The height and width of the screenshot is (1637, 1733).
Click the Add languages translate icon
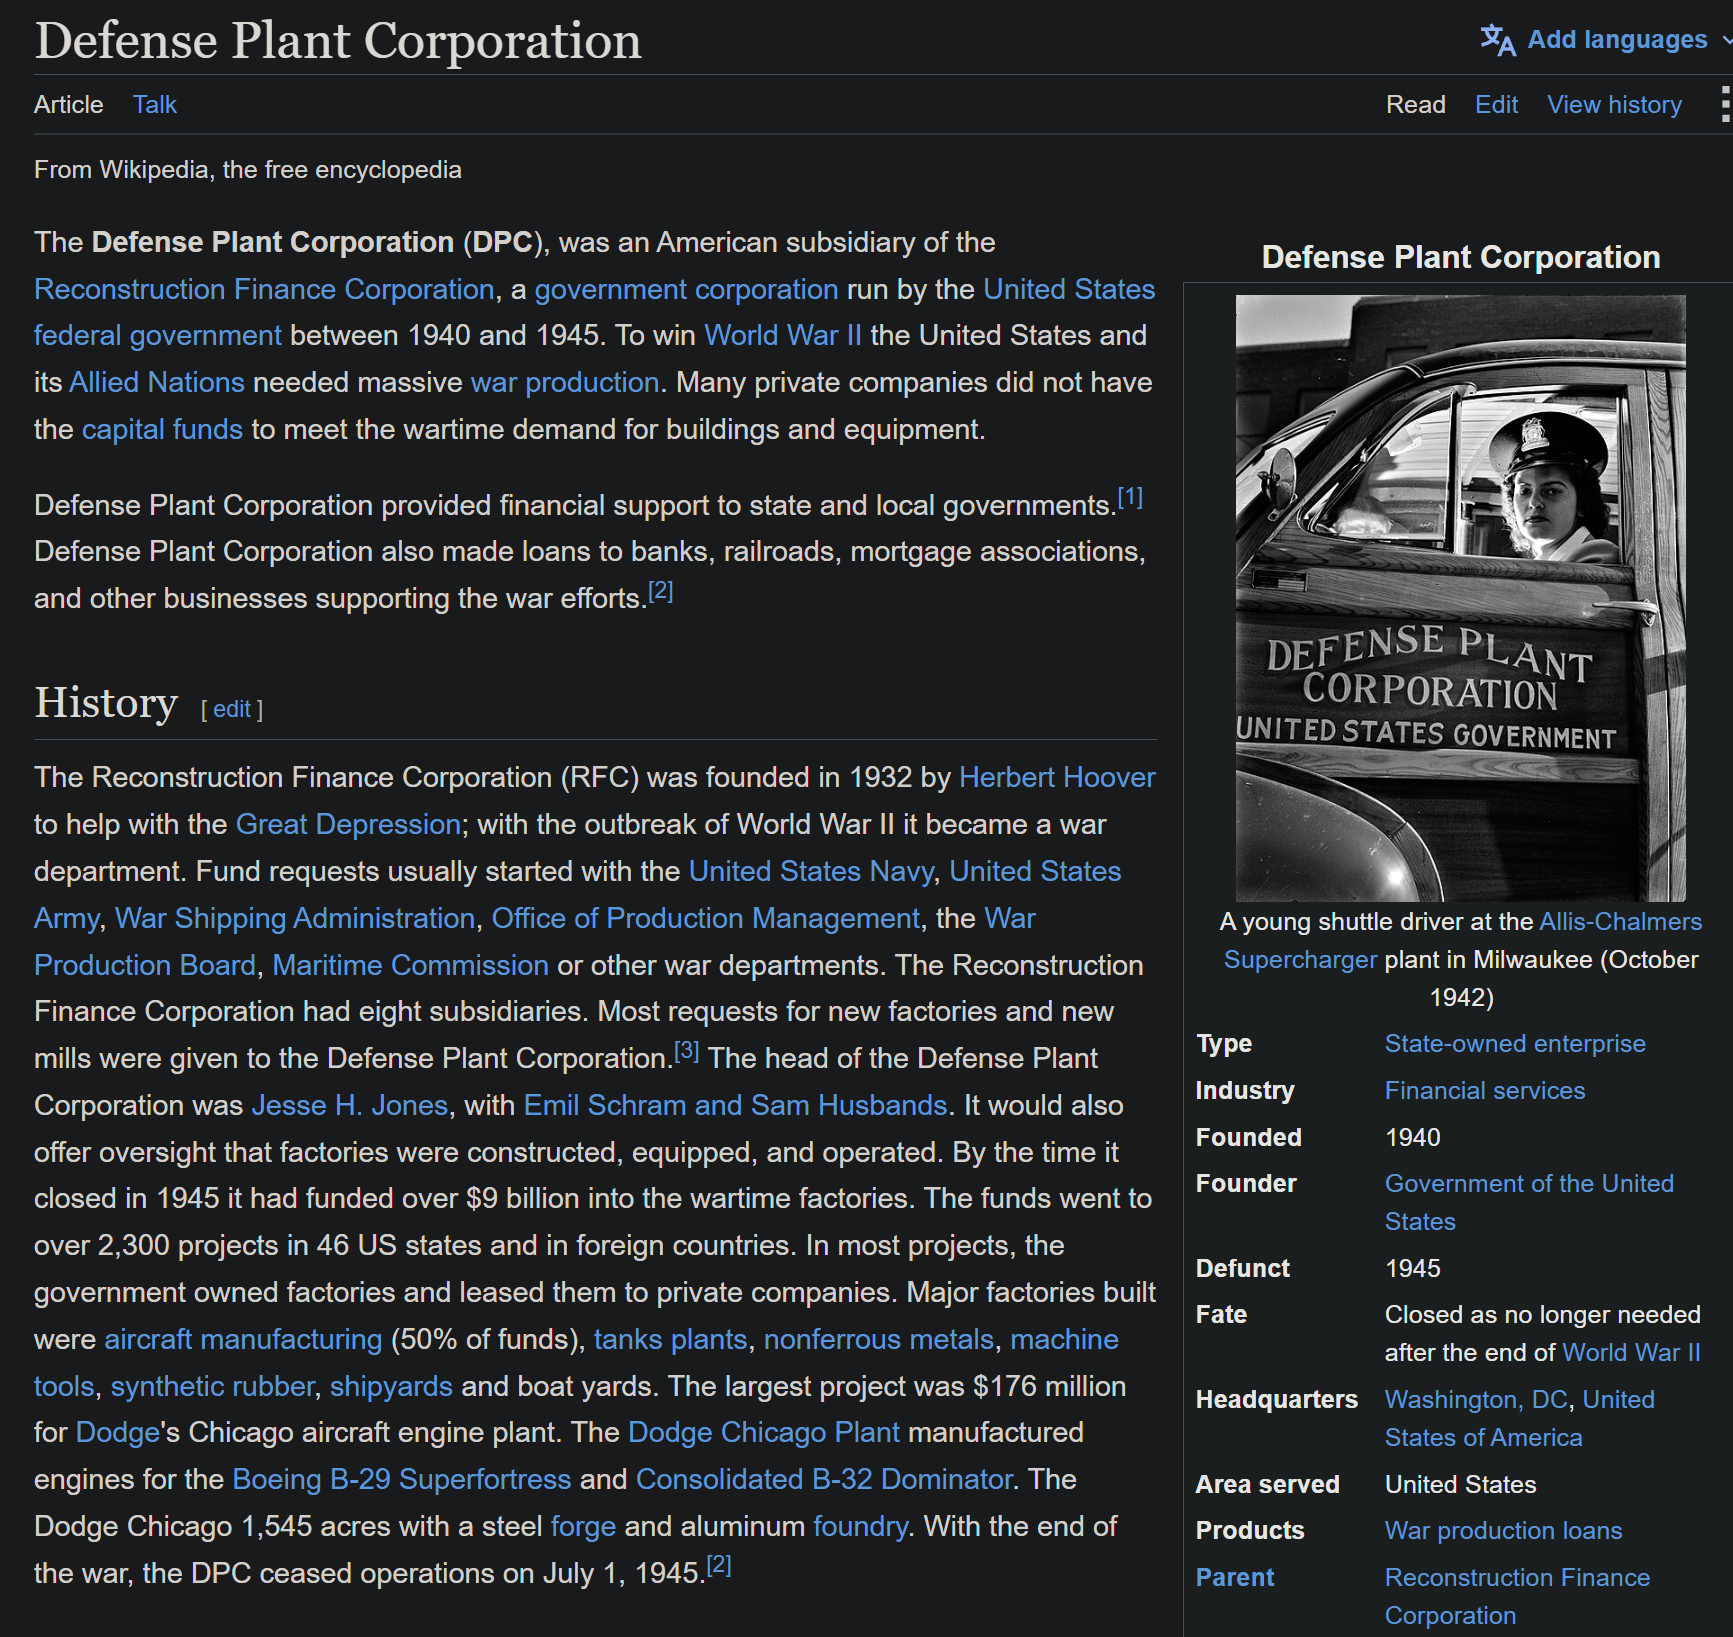(x=1498, y=40)
